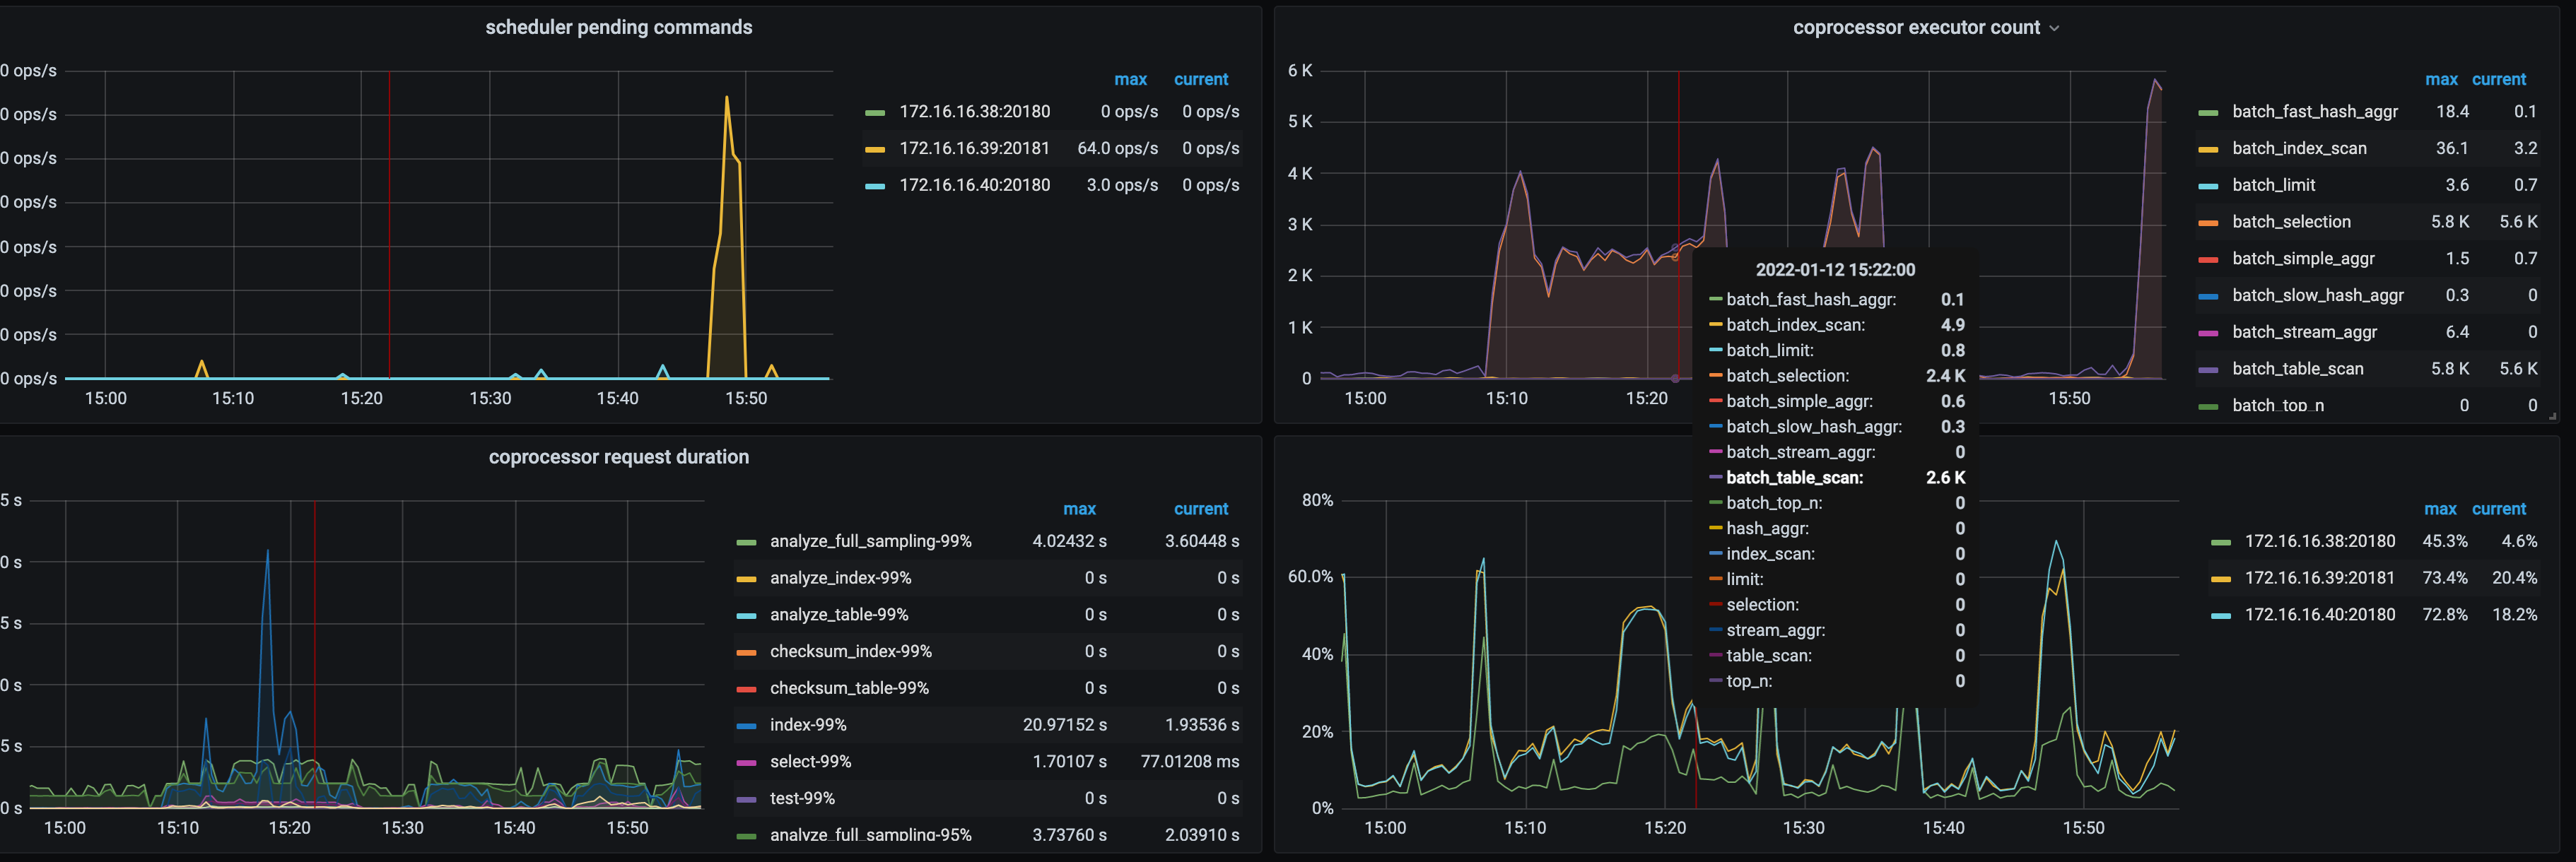This screenshot has height=862, width=2576.
Task: Toggle batch_selection series in executor legend
Action: pos(2291,222)
